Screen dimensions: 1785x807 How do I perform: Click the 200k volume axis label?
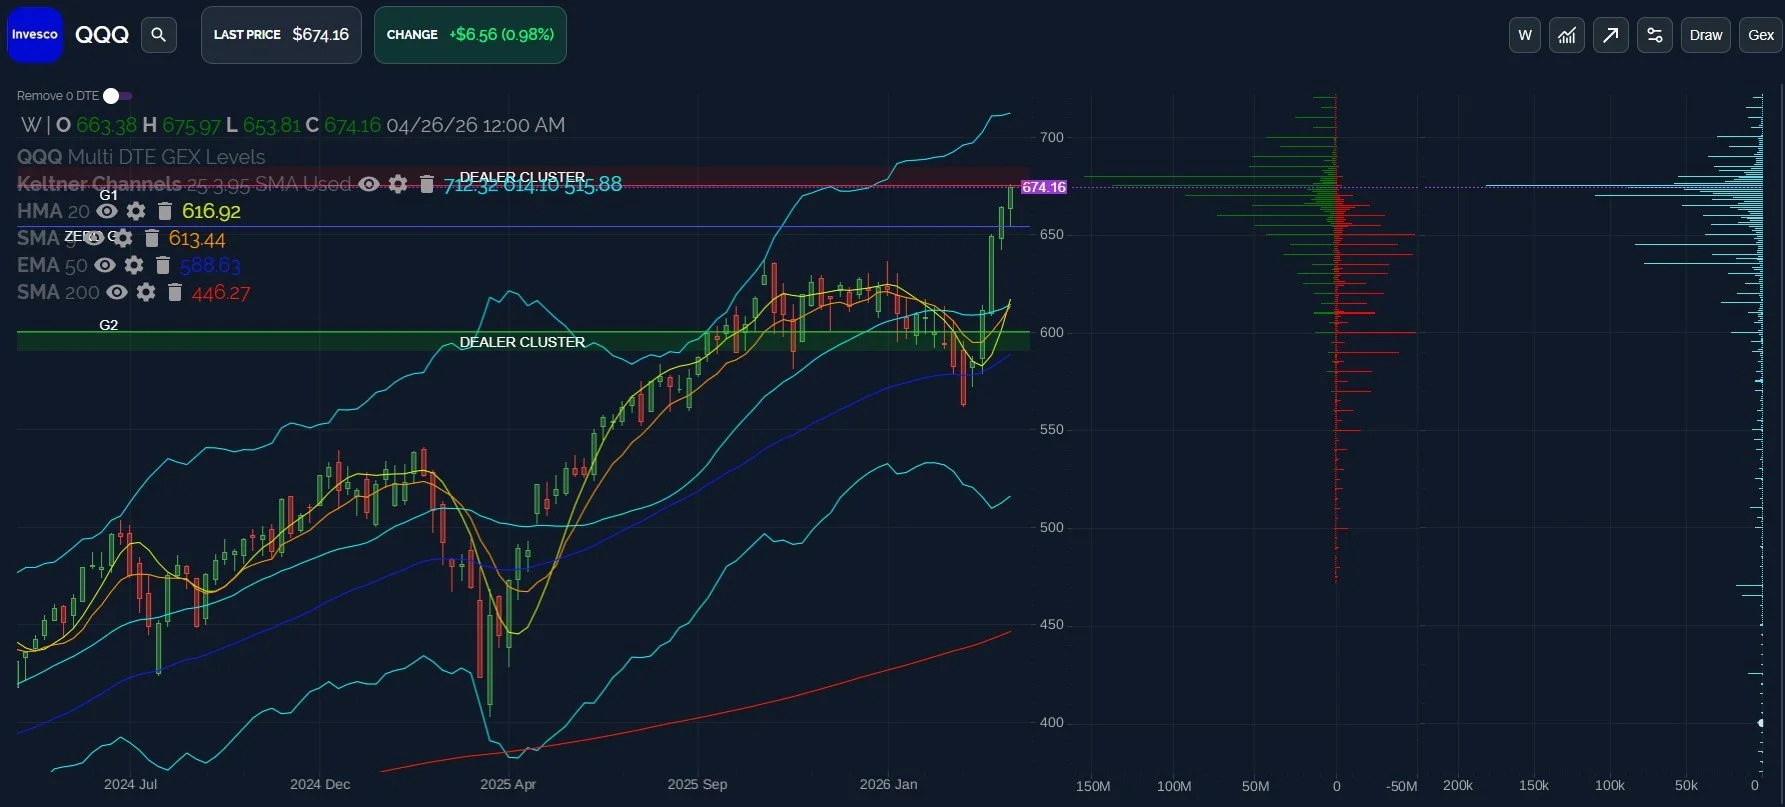(x=1458, y=785)
